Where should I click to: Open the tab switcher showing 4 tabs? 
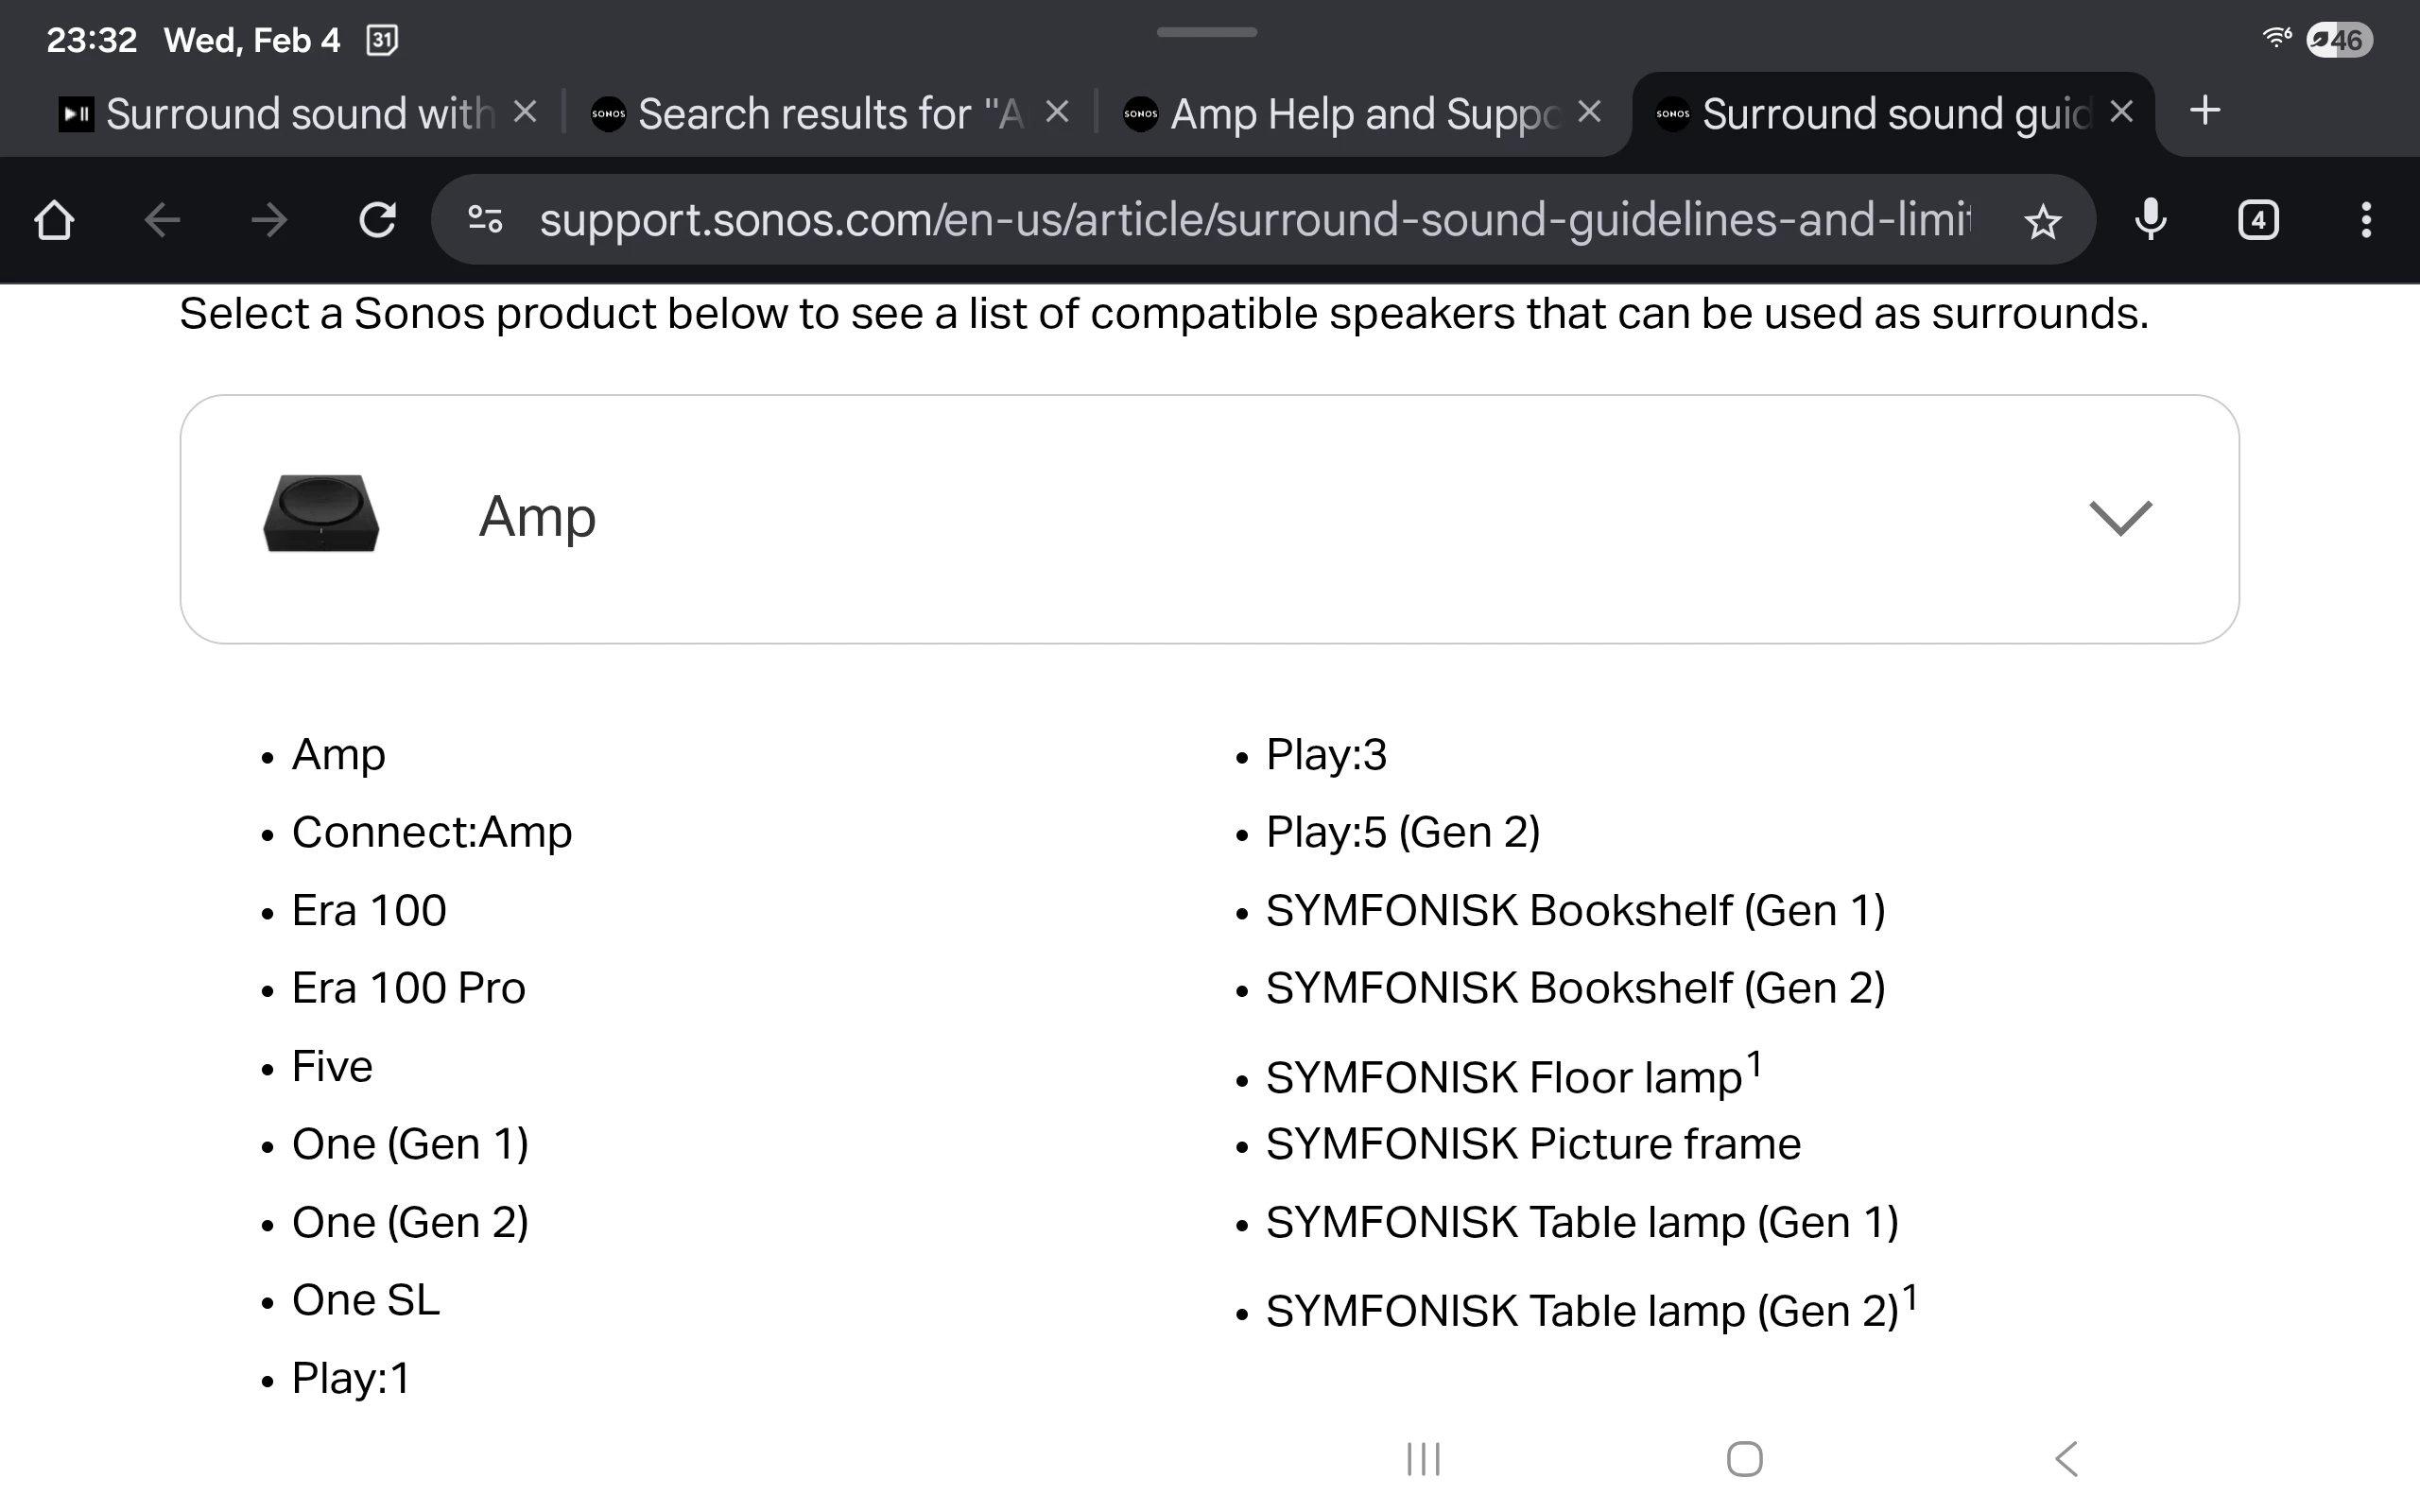coord(2258,220)
